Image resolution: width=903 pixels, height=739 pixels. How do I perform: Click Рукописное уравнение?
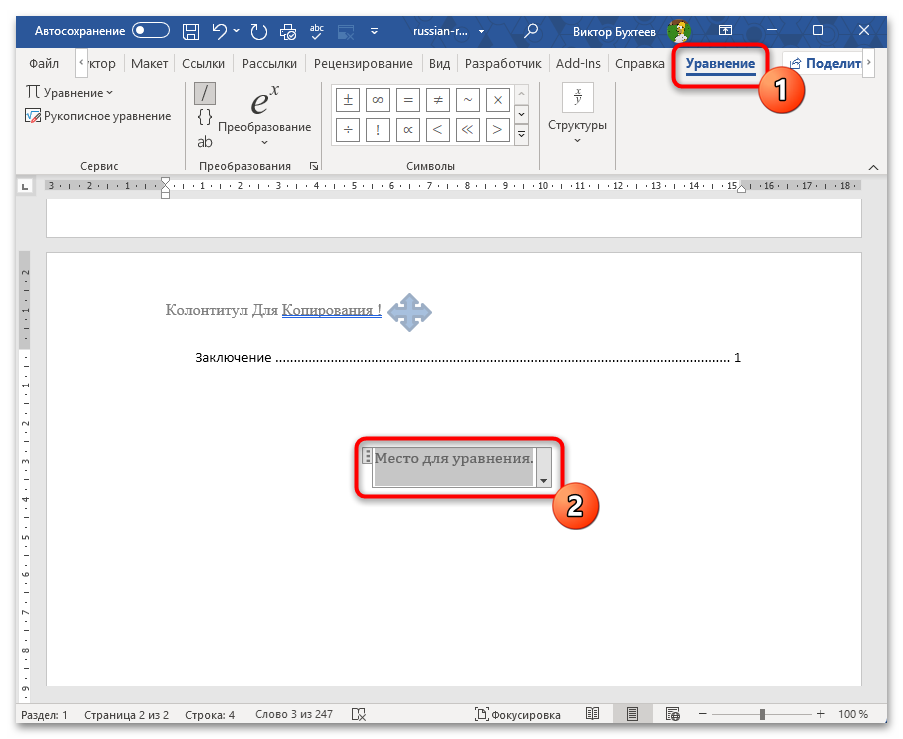(98, 116)
